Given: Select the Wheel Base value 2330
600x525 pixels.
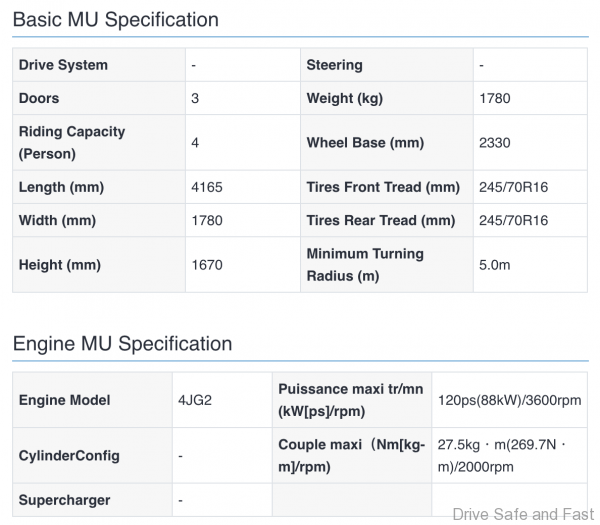Looking at the screenshot, I should [x=495, y=143].
